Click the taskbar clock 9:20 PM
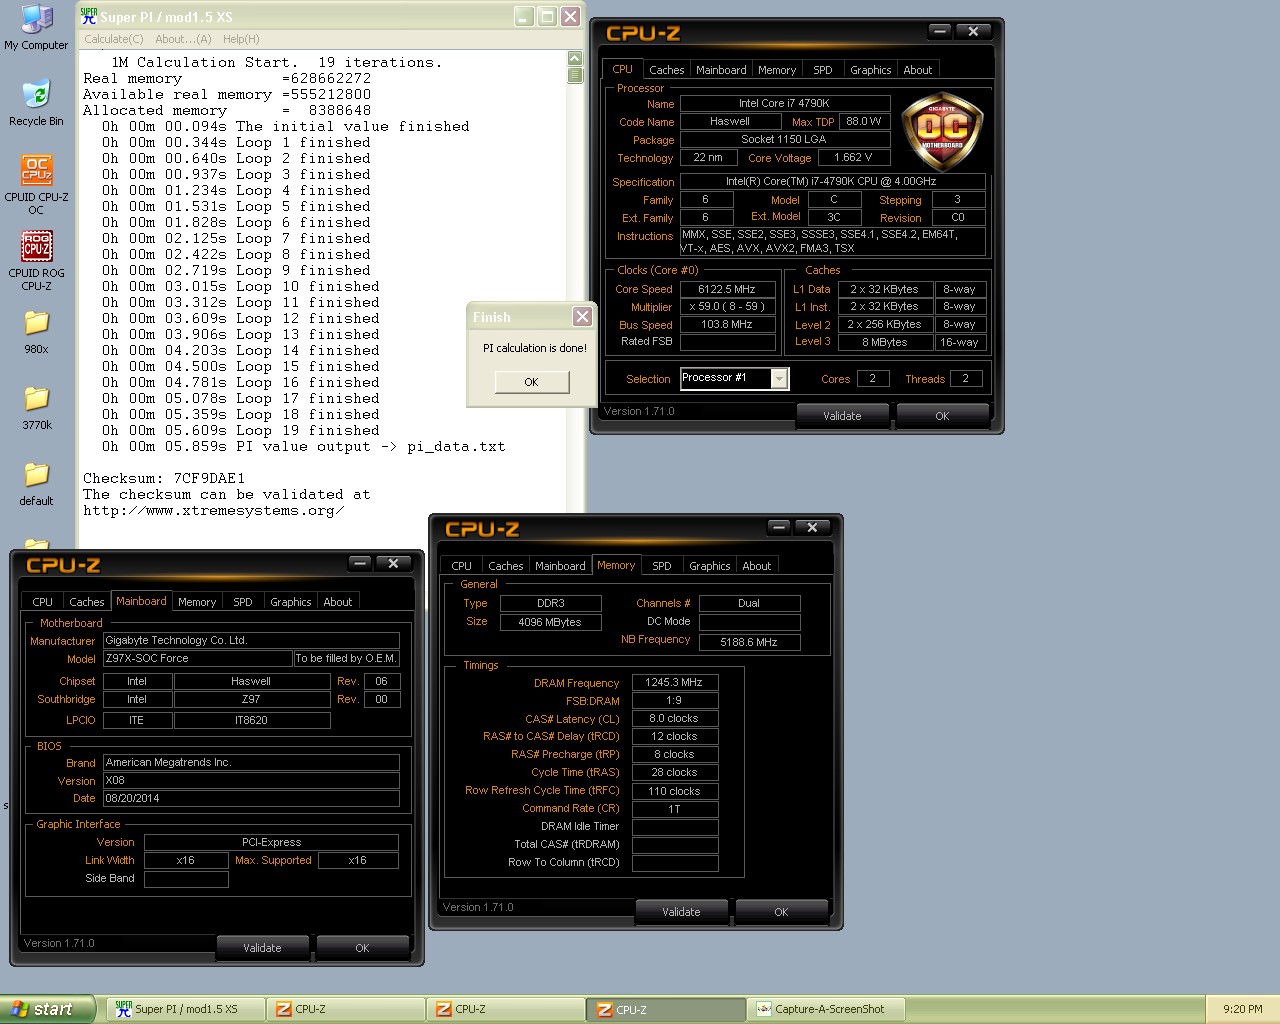1280x1024 pixels. pyautogui.click(x=1242, y=1009)
